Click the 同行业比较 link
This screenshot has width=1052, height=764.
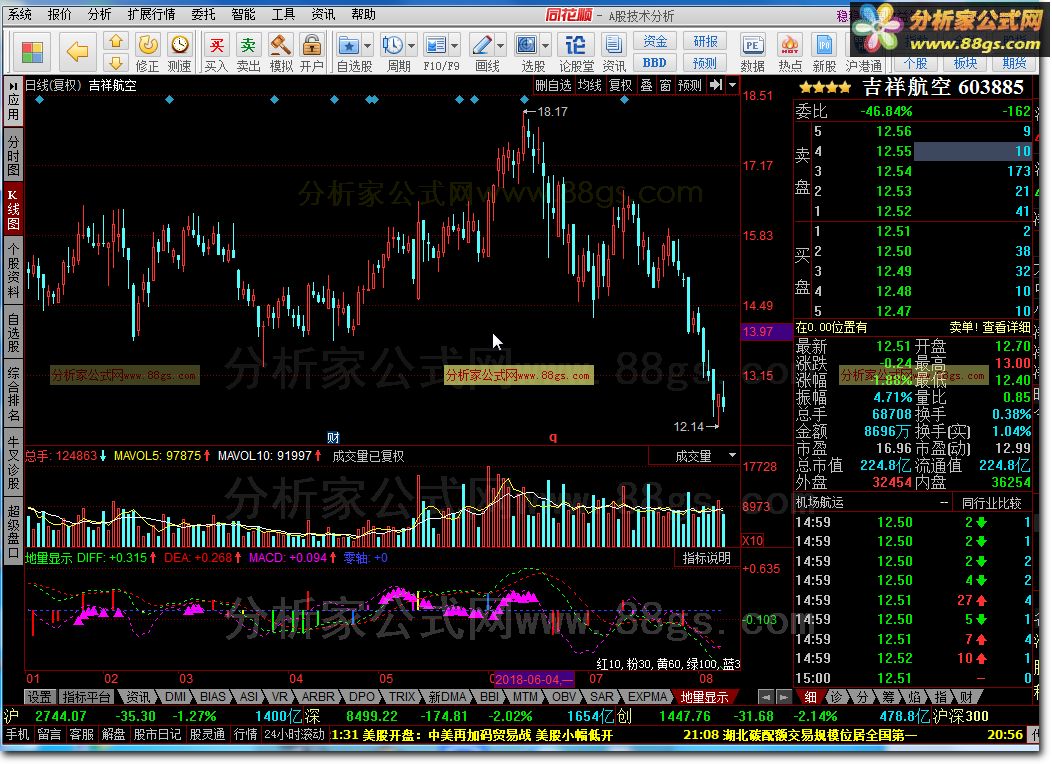coord(992,502)
